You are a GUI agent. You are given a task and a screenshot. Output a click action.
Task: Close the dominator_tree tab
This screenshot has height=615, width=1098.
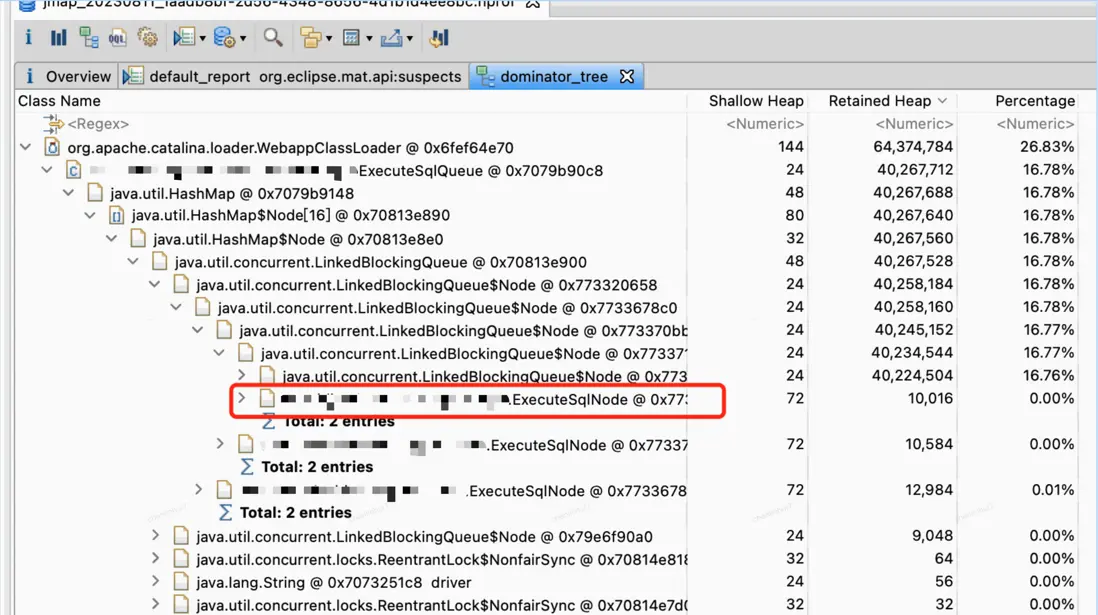click(627, 76)
